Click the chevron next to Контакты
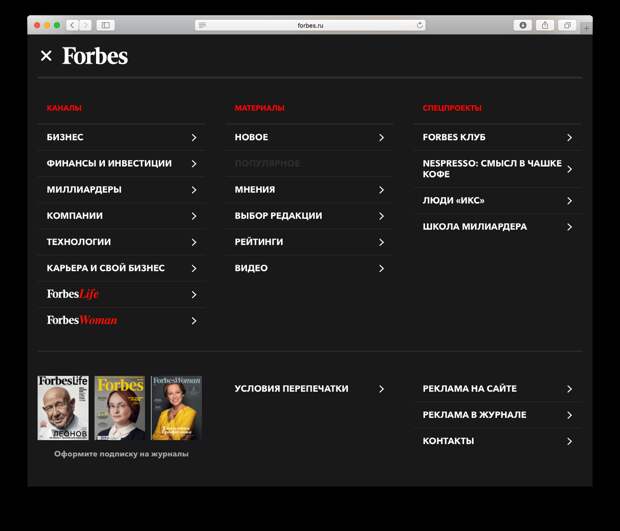The width and height of the screenshot is (620, 531). (569, 441)
